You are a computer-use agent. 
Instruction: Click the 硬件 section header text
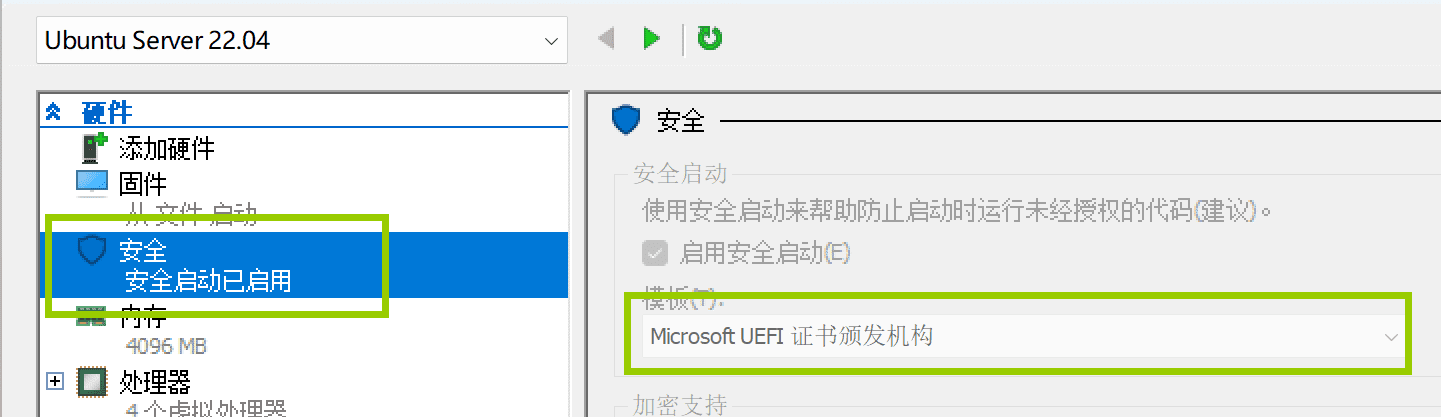107,113
